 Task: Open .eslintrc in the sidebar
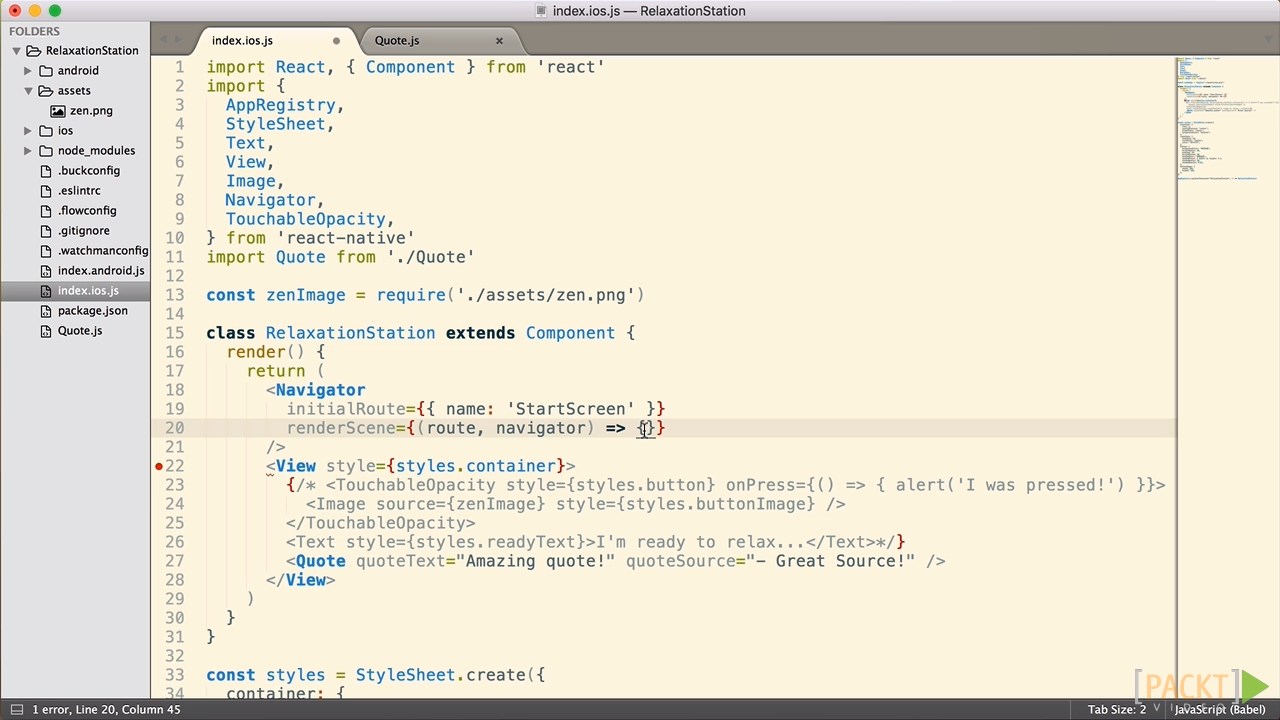pyautogui.click(x=79, y=191)
